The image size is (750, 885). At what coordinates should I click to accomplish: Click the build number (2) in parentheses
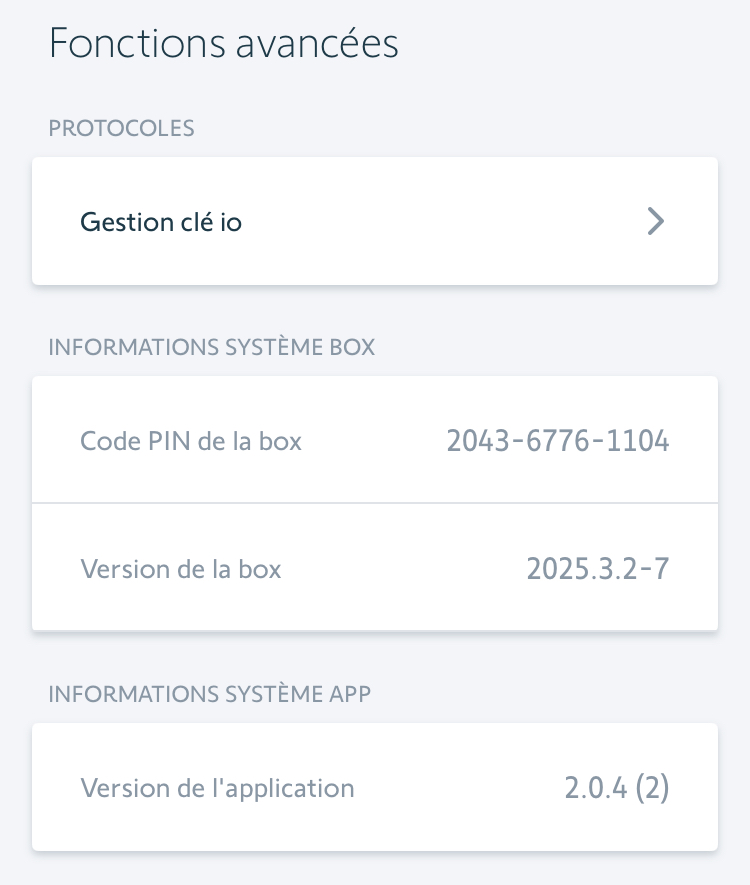tap(652, 788)
